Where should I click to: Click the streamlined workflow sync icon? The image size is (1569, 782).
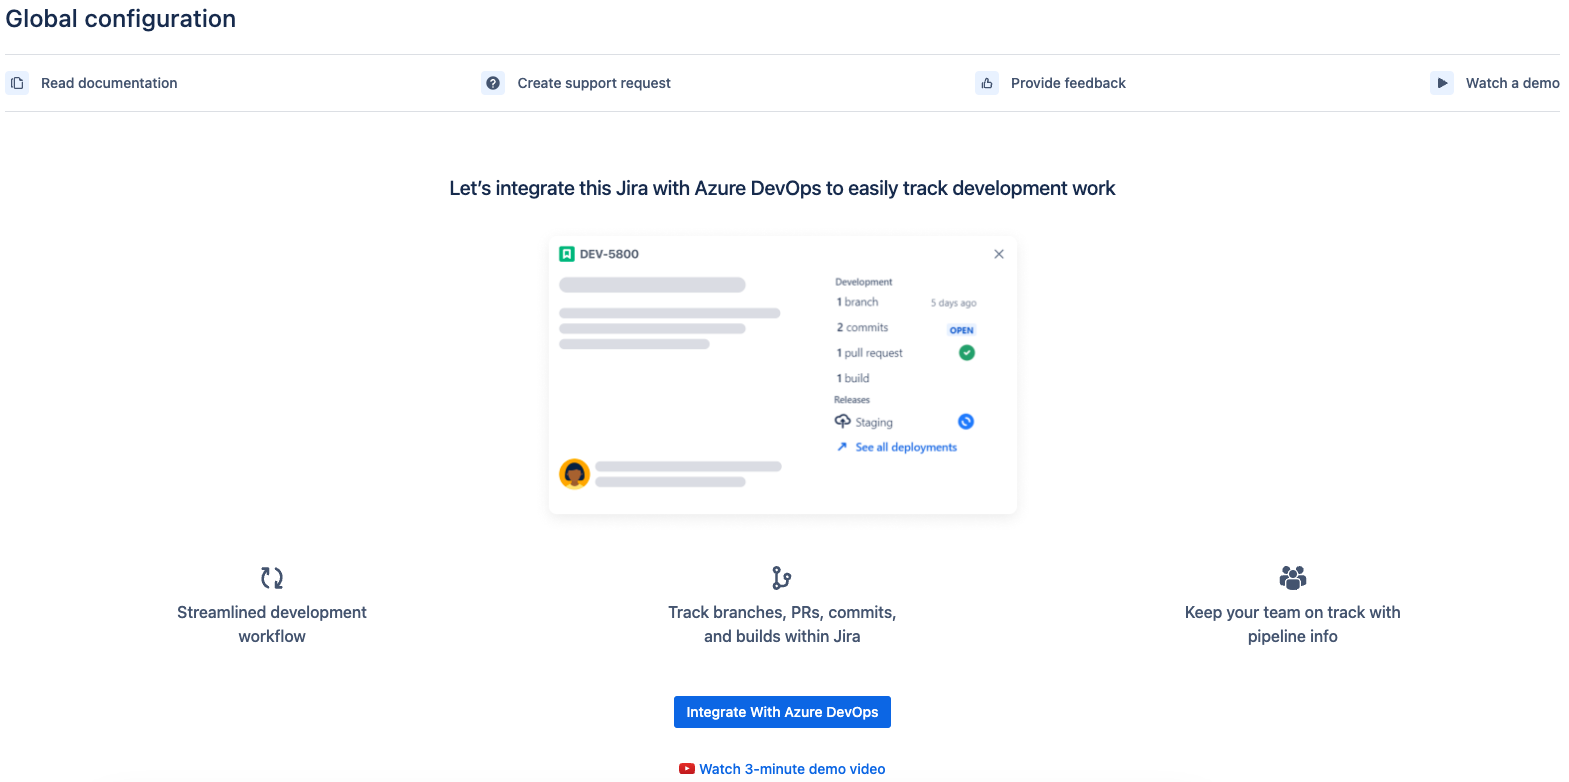coord(272,578)
